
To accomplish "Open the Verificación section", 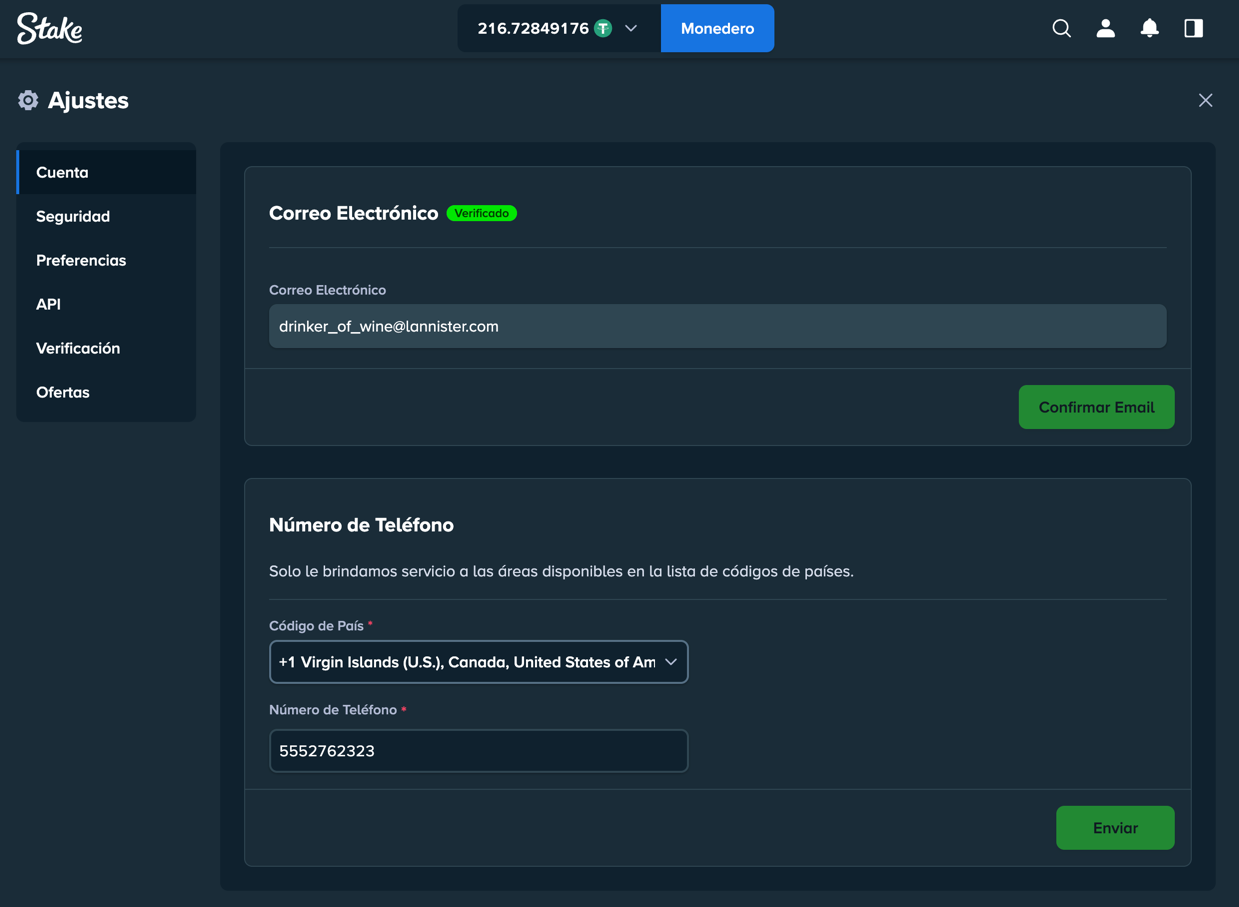I will (78, 348).
